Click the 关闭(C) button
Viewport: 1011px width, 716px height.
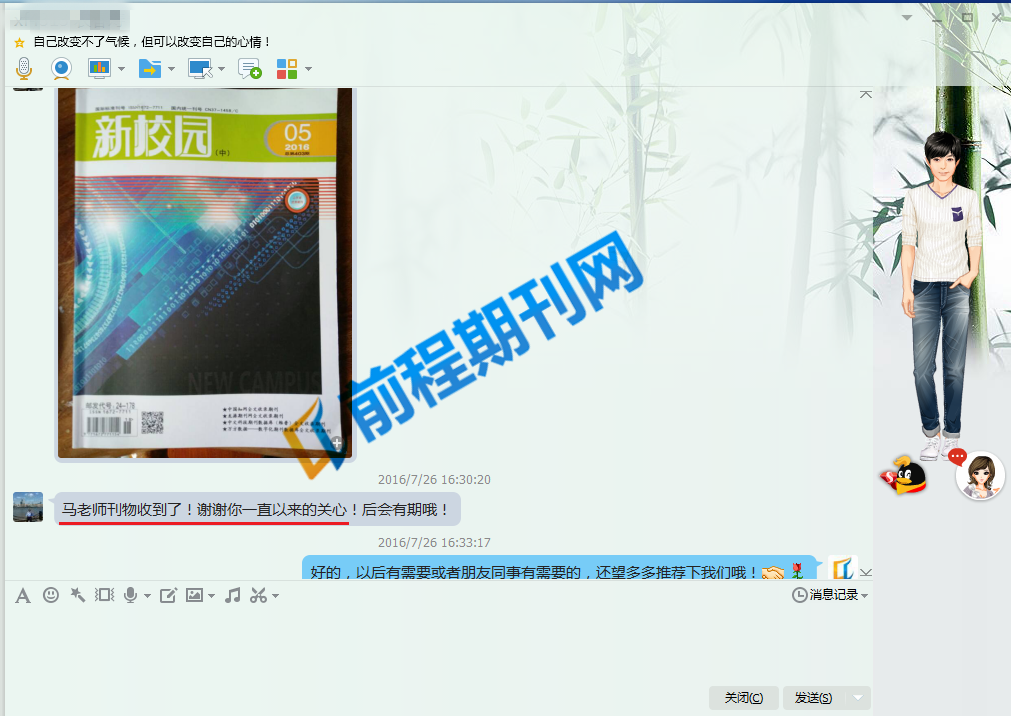[743, 698]
